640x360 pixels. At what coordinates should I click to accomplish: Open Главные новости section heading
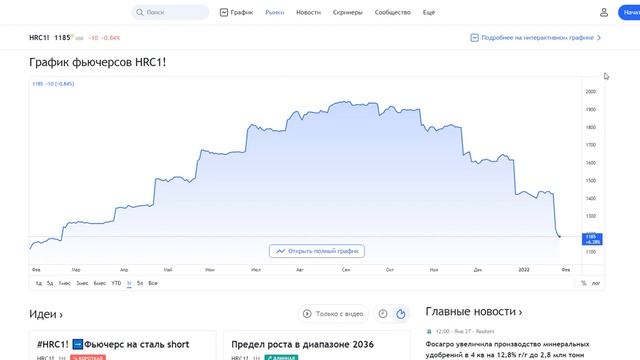[474, 311]
